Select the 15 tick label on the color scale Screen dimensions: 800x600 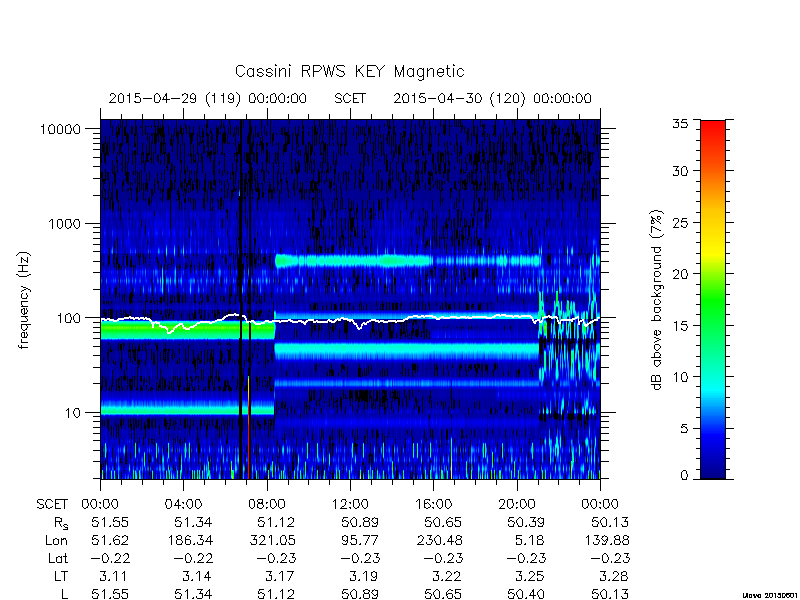point(680,326)
